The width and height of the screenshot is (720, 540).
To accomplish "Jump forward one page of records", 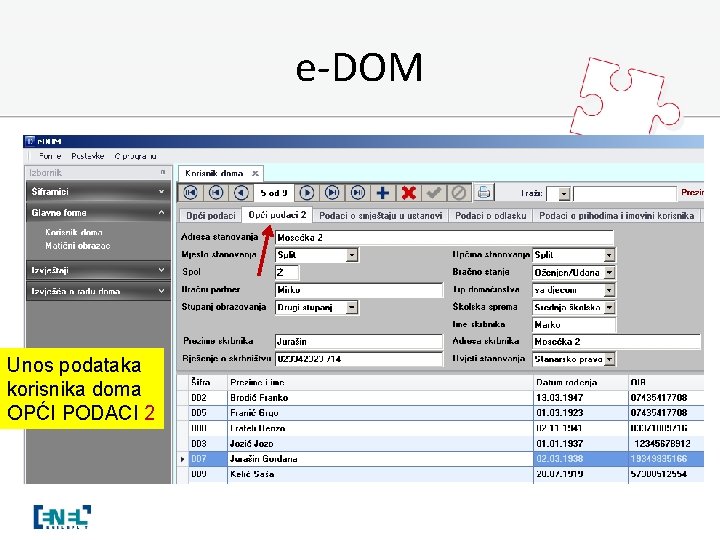I will 332,192.
